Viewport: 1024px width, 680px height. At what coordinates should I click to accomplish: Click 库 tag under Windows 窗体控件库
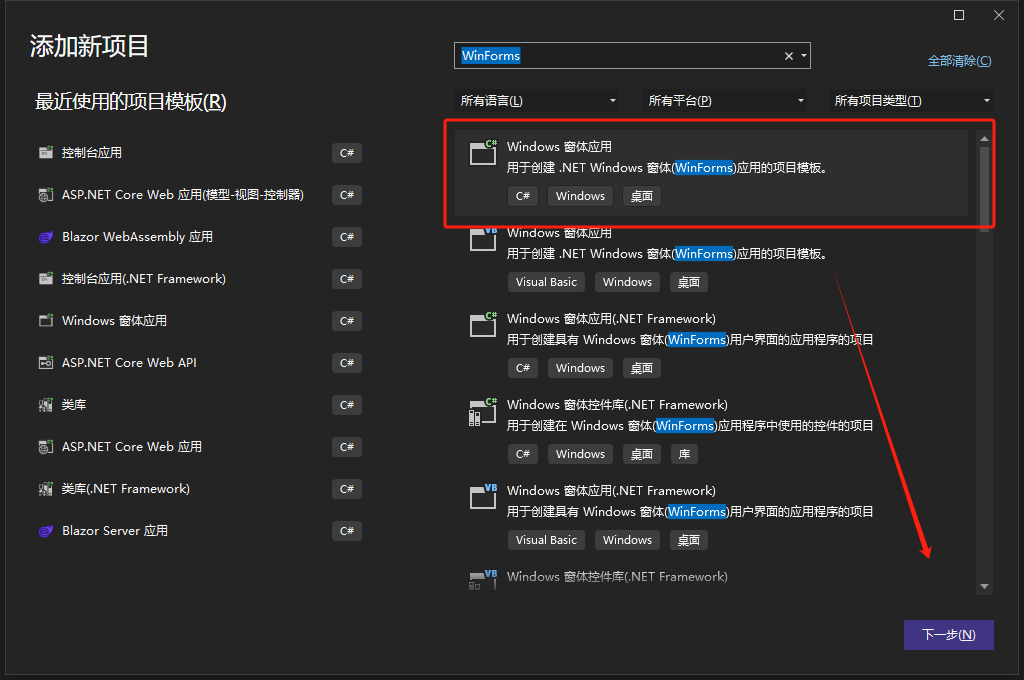(x=684, y=454)
